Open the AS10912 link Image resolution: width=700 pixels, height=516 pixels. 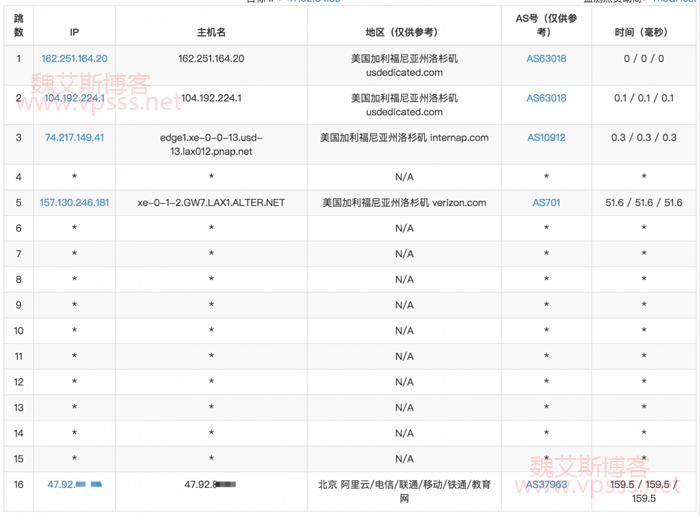[546, 137]
